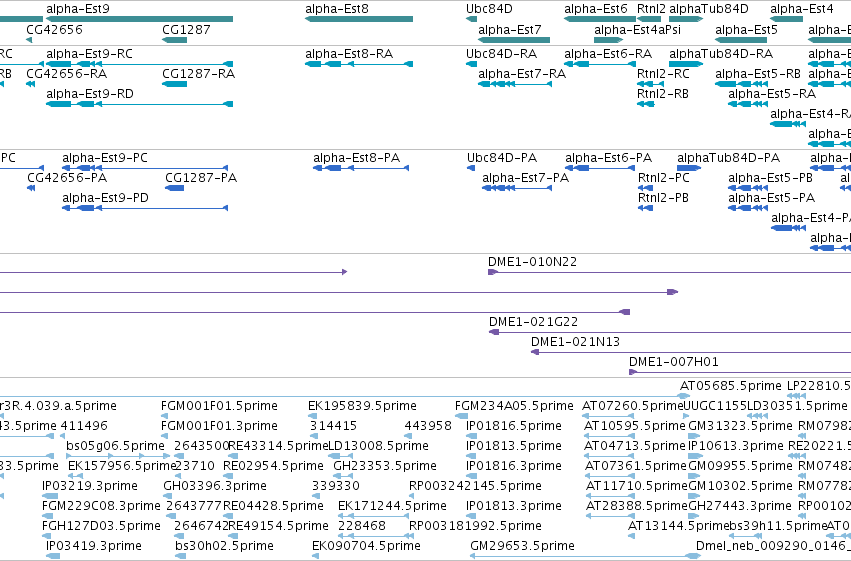Image resolution: width=851 pixels, height=561 pixels.
Task: Select the DME1-007H01 BAC clone label
Action: (x=674, y=362)
